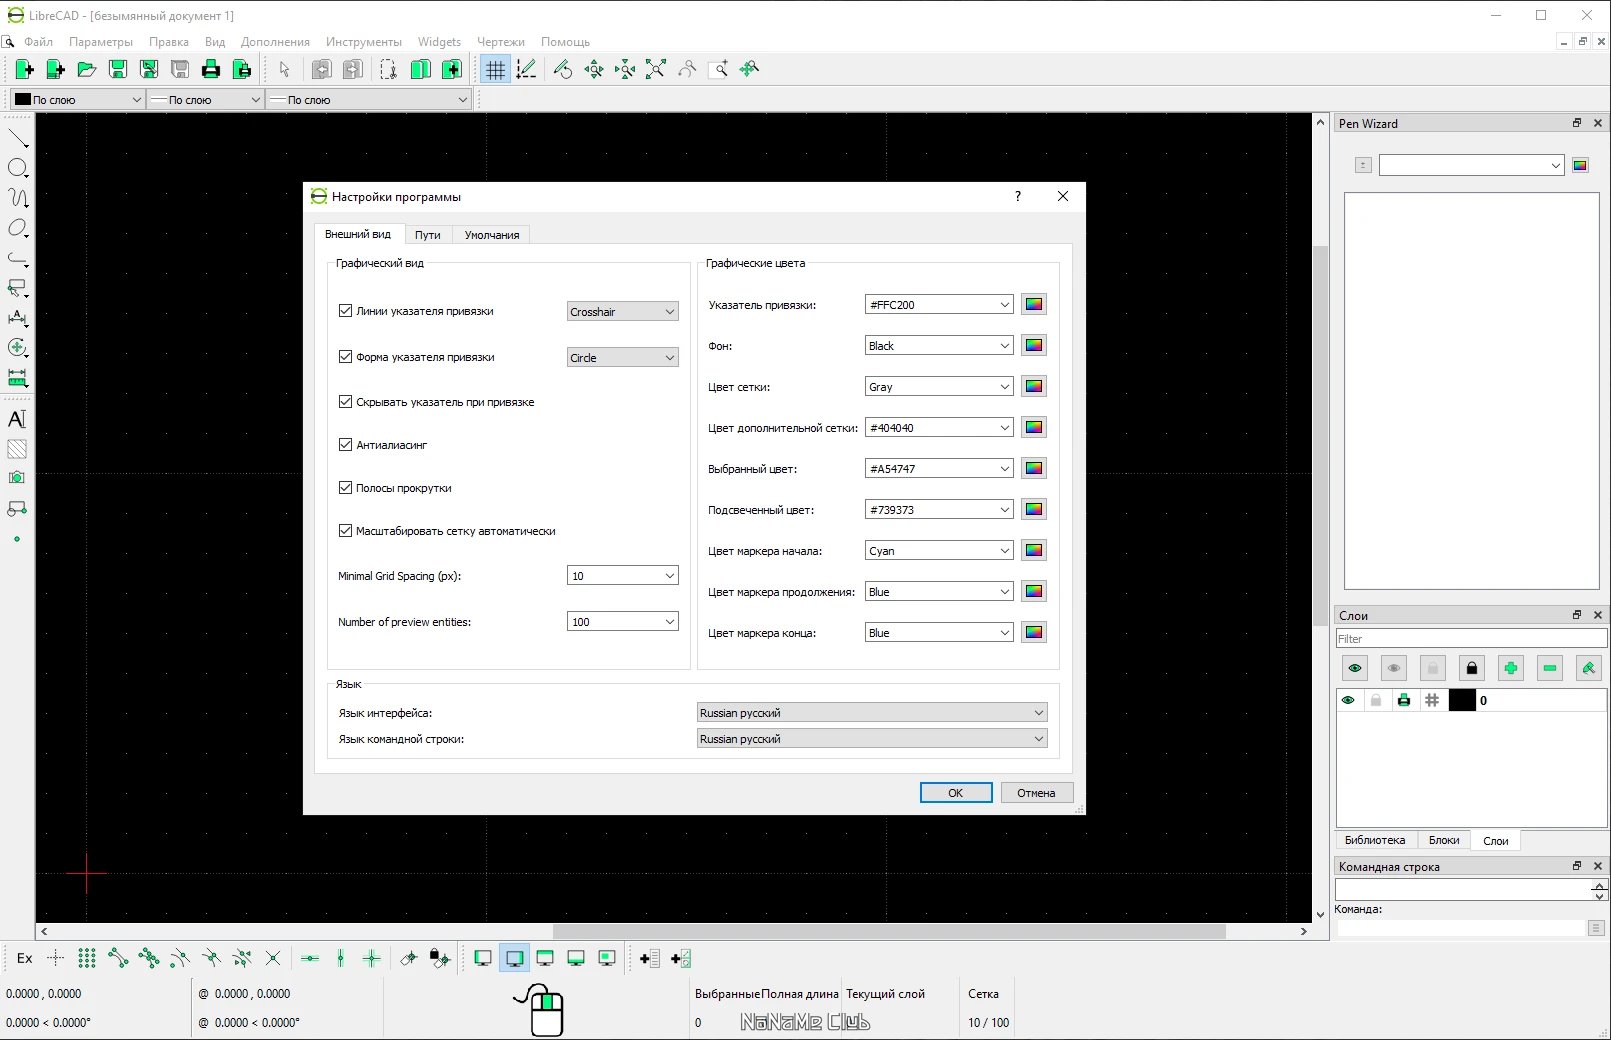Toggle the Полосы прокрутки checkbox
The height and width of the screenshot is (1040, 1611).
pos(345,487)
